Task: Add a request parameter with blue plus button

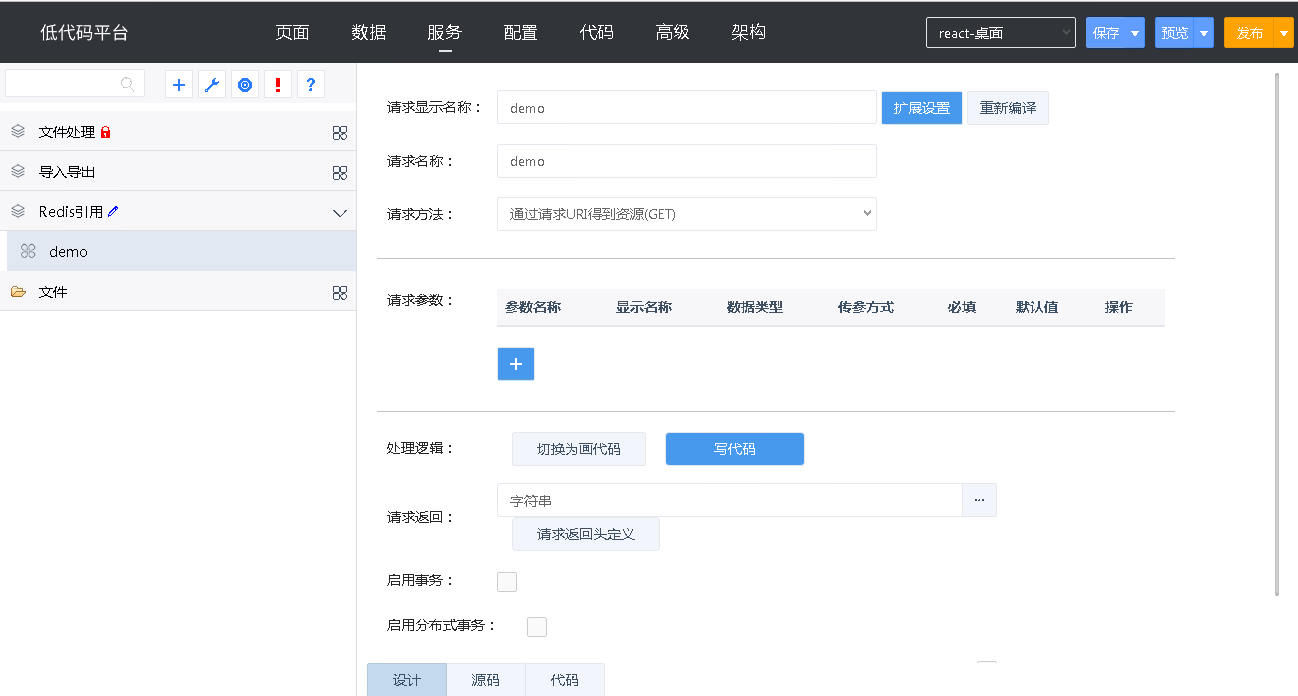Action: click(x=516, y=364)
